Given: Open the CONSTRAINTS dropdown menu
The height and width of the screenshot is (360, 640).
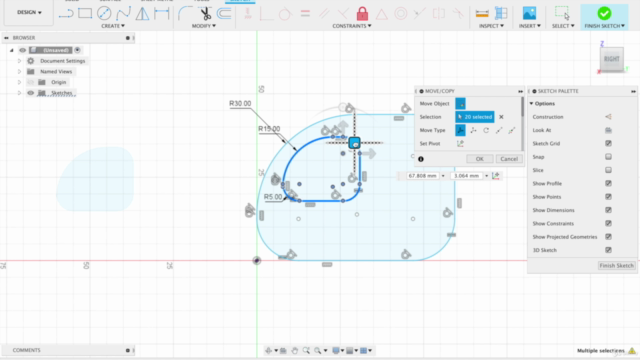Looking at the screenshot, I should point(352,26).
